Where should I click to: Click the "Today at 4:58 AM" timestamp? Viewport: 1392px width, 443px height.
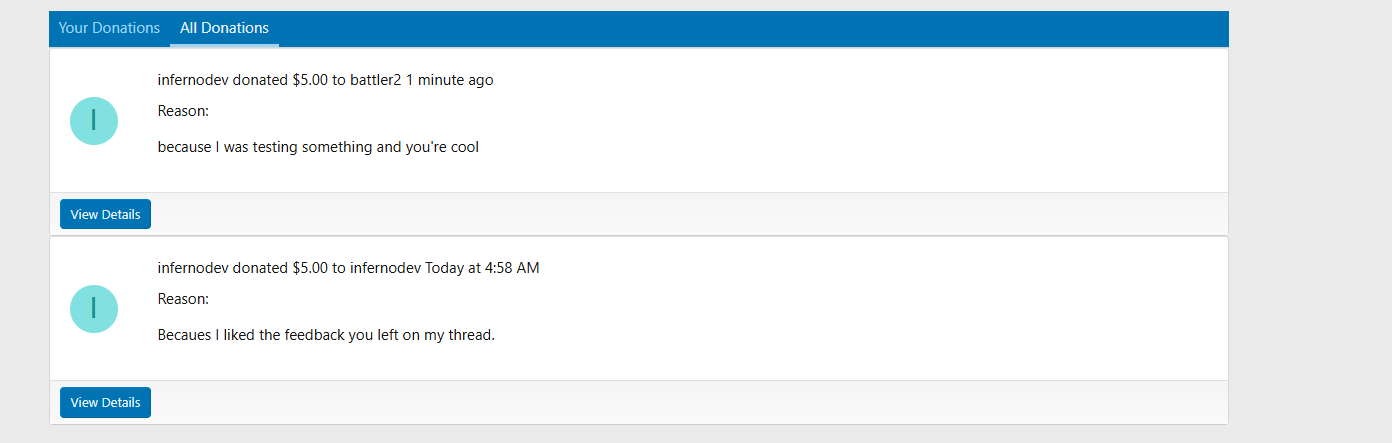pos(482,268)
